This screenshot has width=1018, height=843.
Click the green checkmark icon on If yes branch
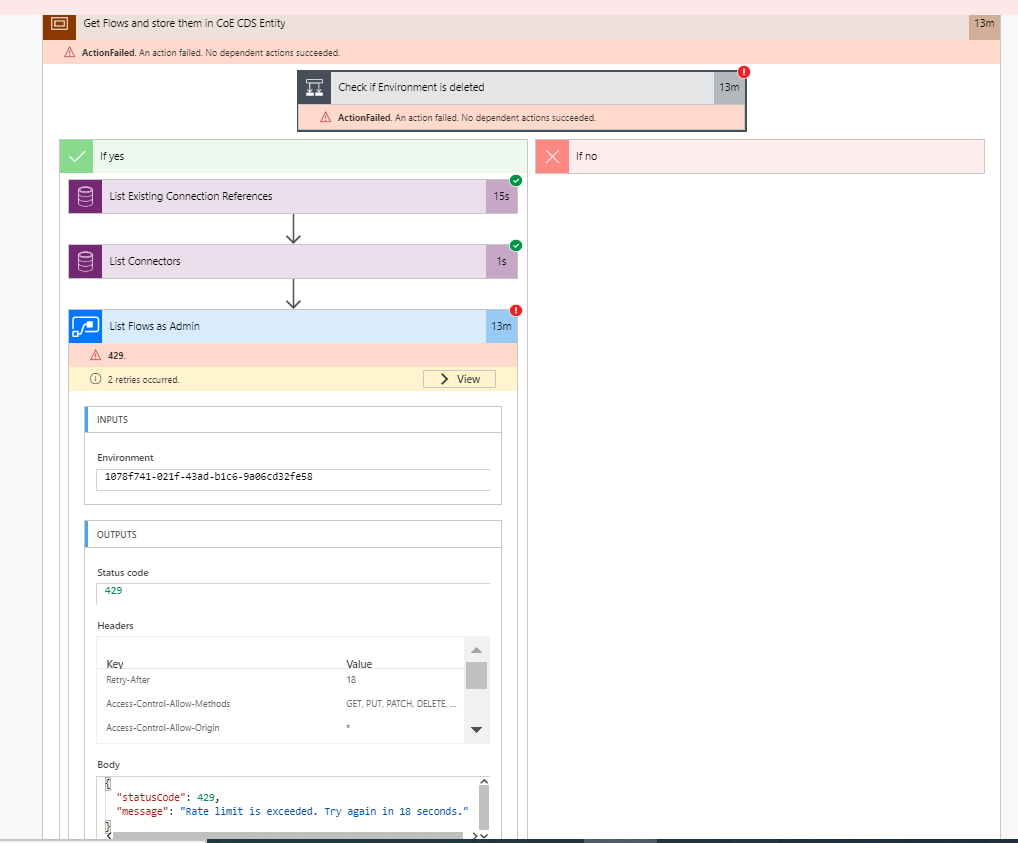(76, 156)
